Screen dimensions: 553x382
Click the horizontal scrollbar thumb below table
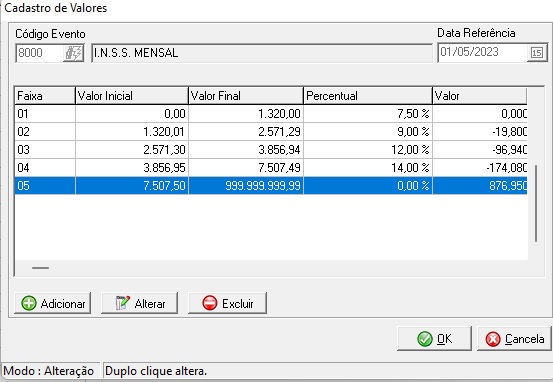pos(40,268)
